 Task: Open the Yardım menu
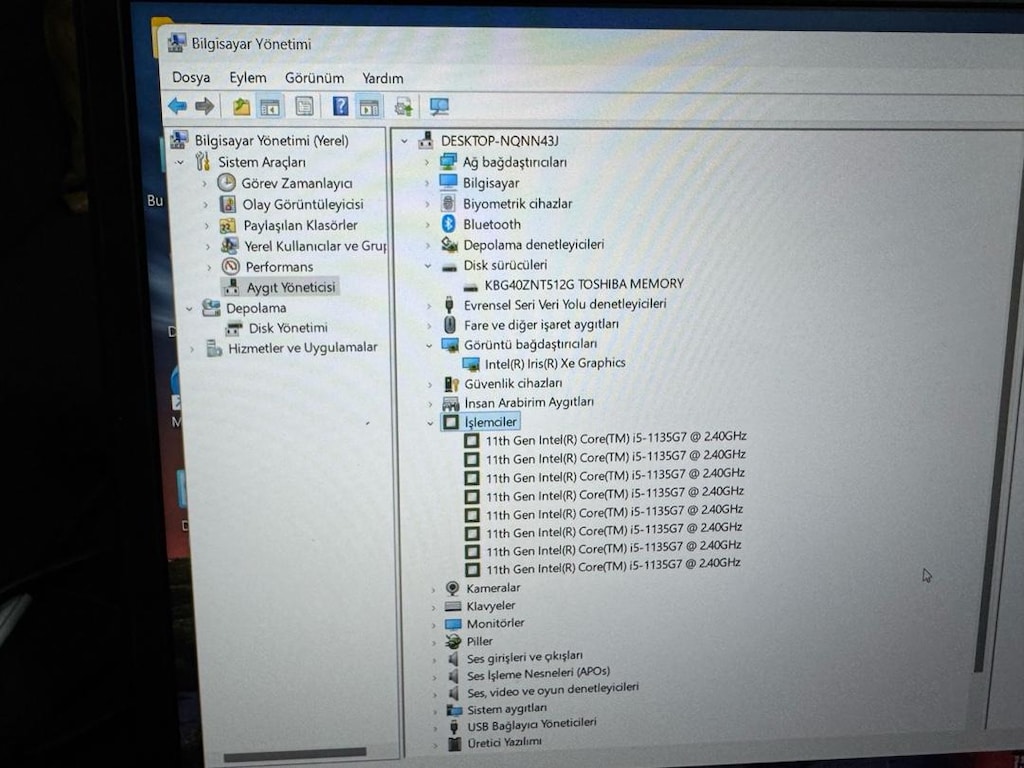pyautogui.click(x=383, y=78)
